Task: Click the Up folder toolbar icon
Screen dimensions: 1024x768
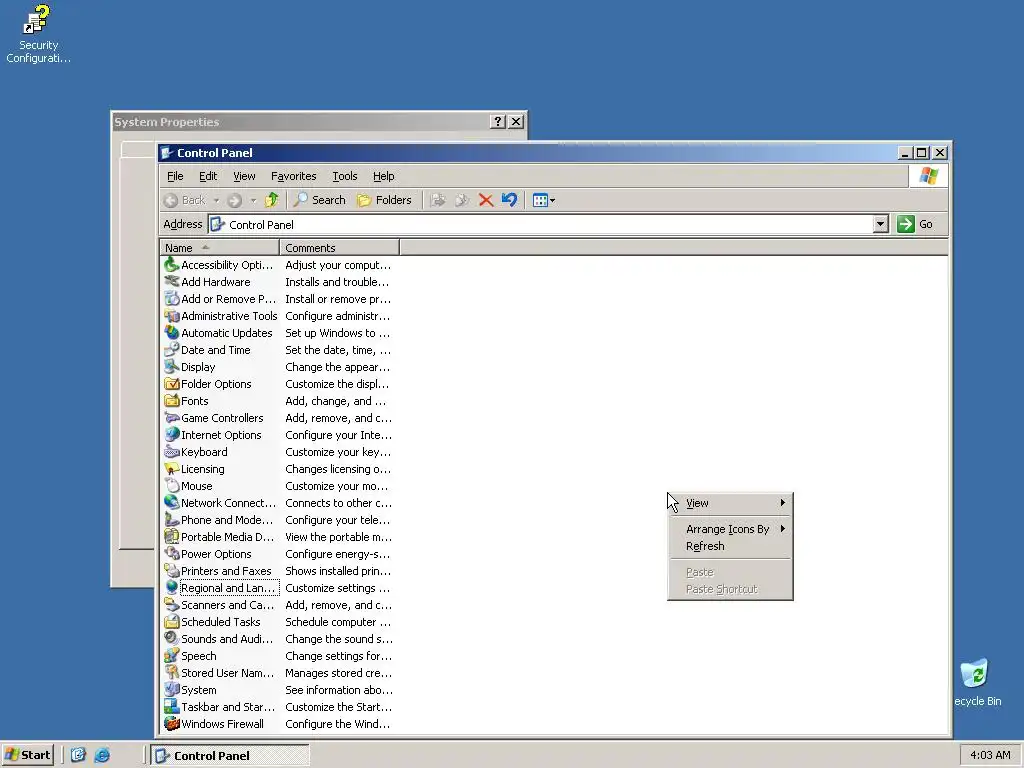Action: [x=272, y=200]
